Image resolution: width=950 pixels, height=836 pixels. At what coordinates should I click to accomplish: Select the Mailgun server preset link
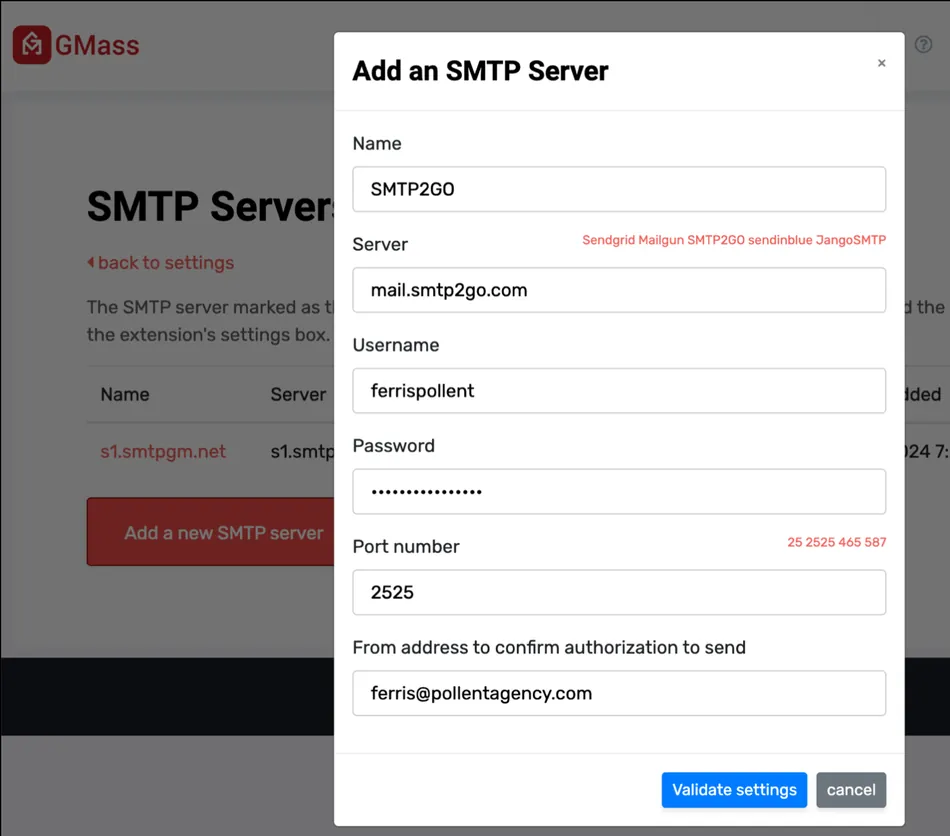click(x=661, y=240)
